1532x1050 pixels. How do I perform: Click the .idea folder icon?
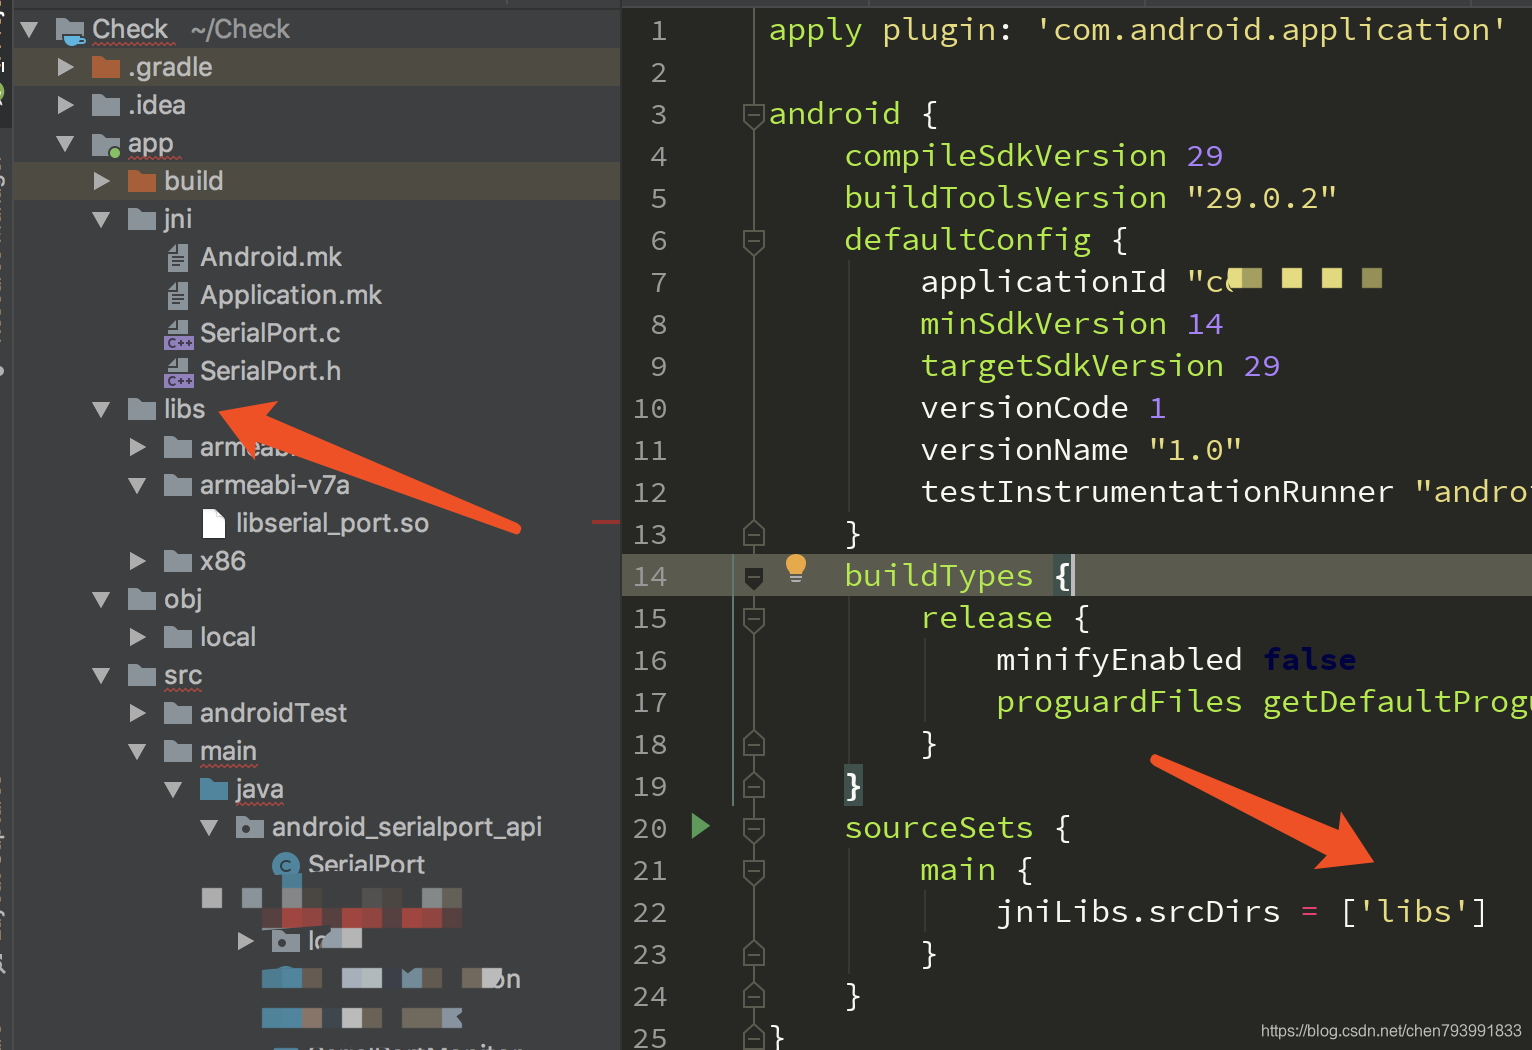tap(106, 105)
